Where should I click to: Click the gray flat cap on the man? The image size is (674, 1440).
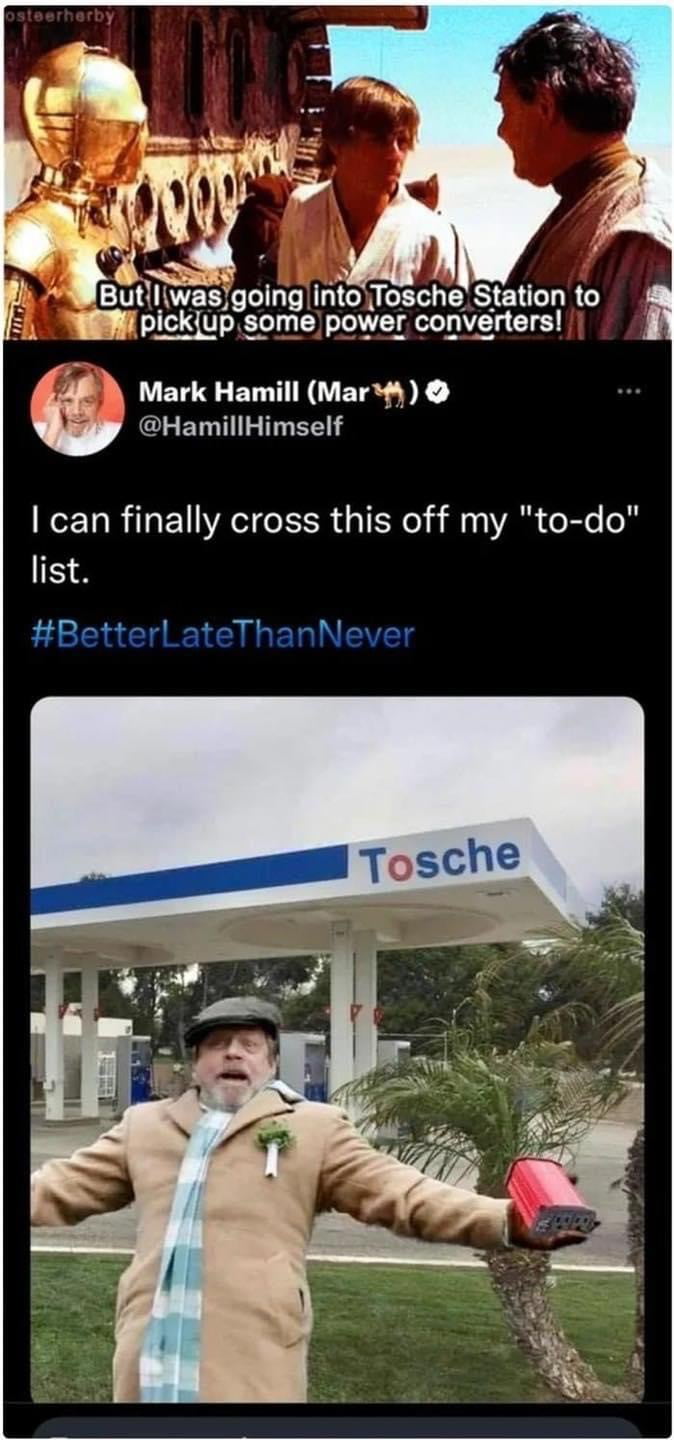click(x=233, y=1018)
